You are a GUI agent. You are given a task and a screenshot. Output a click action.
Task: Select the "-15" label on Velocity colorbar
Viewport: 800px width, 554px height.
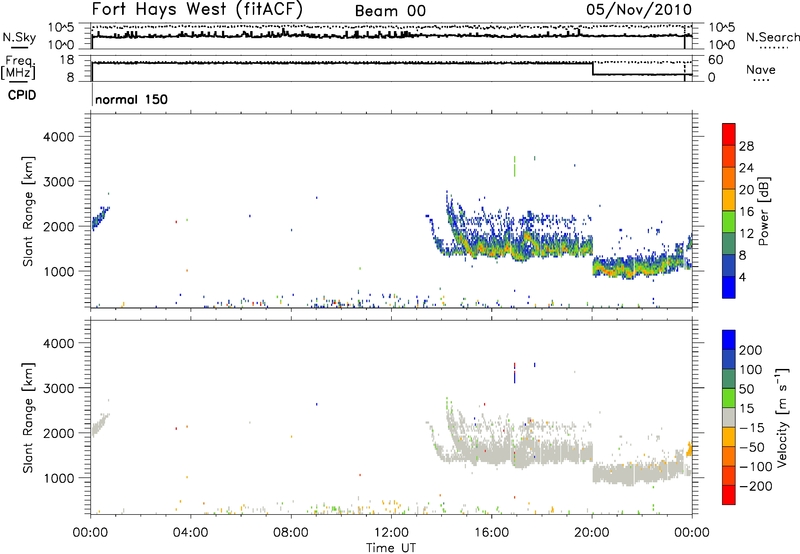point(751,428)
